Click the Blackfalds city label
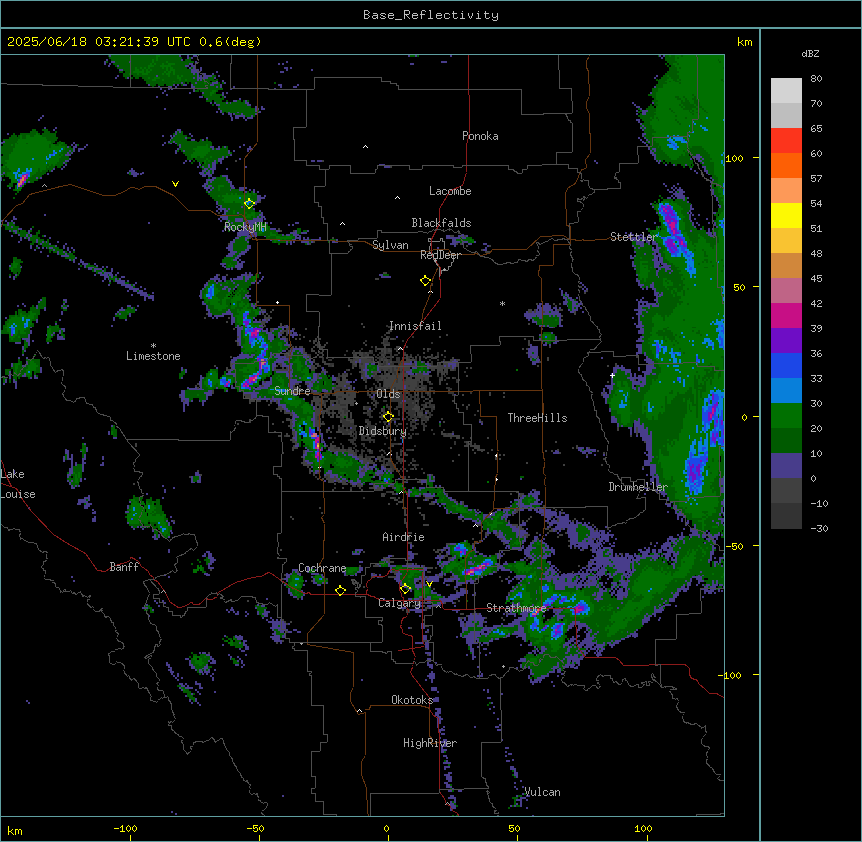862x842 pixels. (441, 223)
